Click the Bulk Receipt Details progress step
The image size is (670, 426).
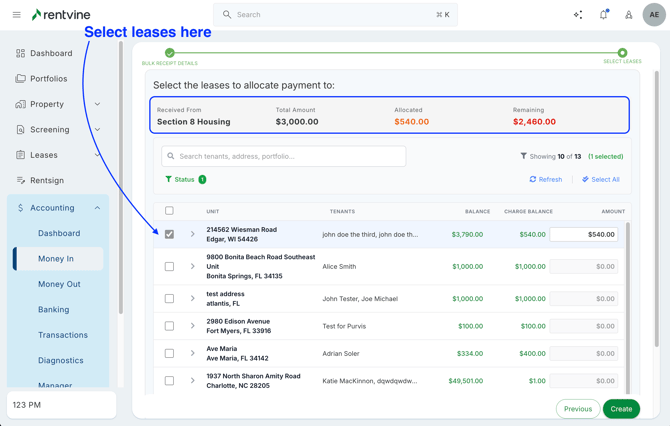(x=170, y=53)
